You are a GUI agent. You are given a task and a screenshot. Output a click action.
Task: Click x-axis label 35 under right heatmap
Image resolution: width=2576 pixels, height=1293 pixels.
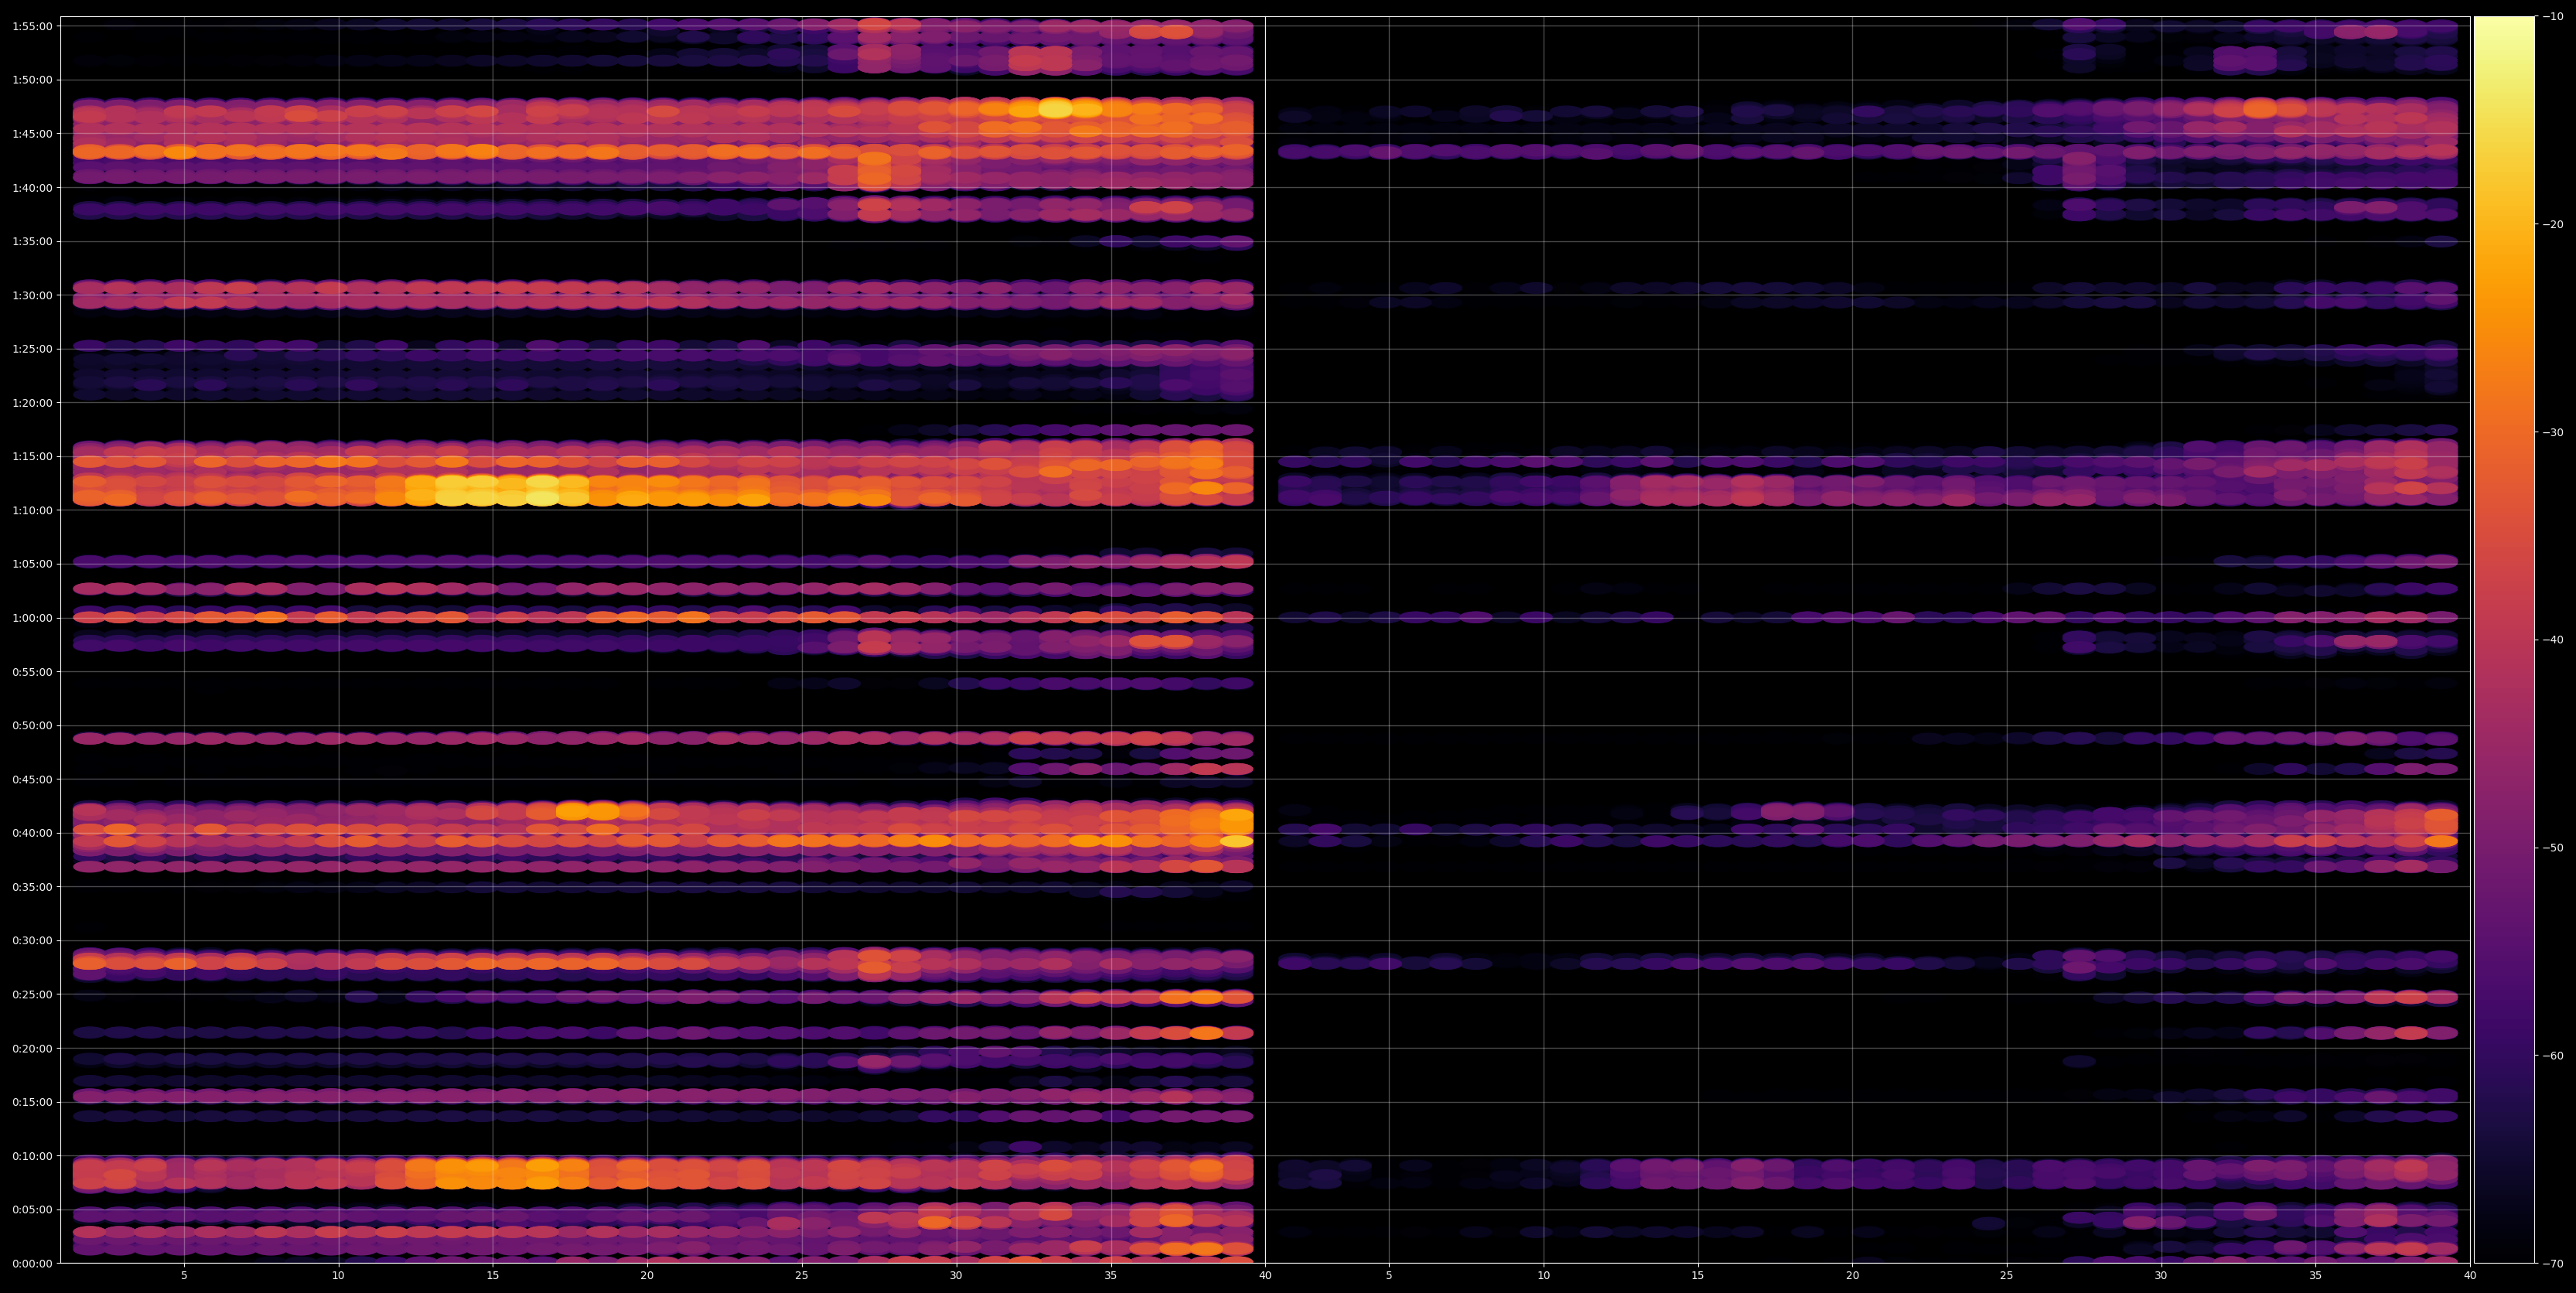[2316, 1276]
